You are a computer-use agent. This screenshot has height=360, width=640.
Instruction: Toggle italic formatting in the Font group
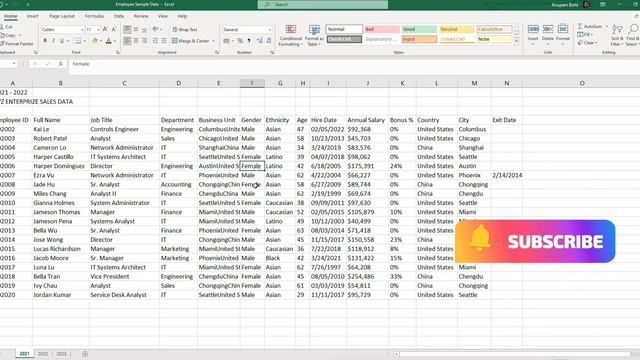53,41
